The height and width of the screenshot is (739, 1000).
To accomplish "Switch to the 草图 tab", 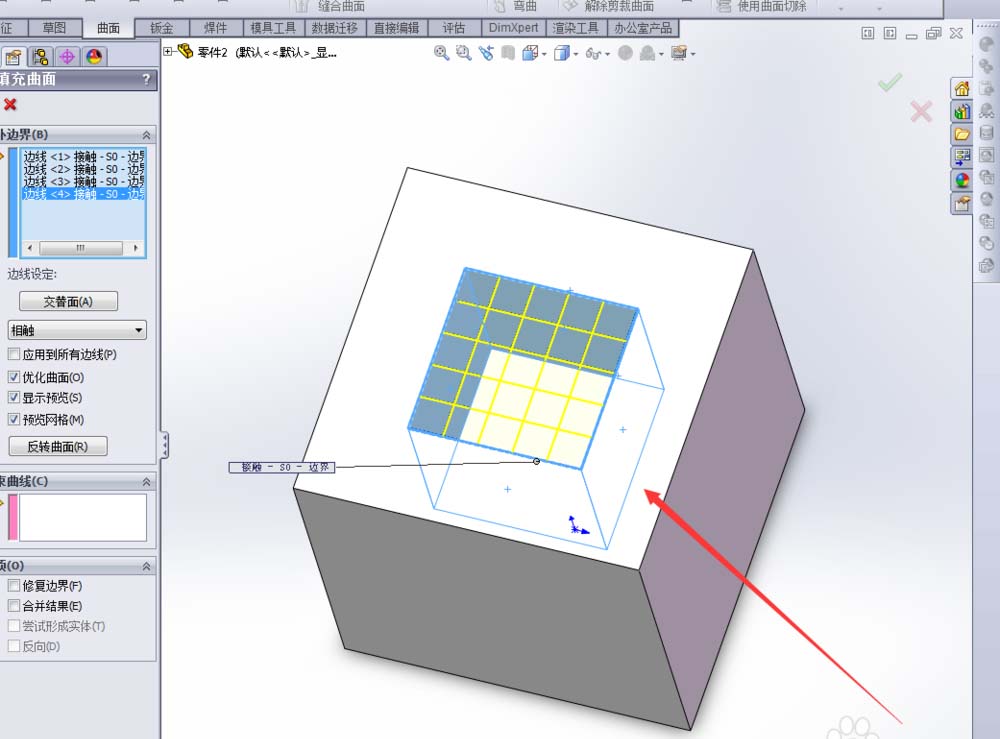I will tap(54, 28).
